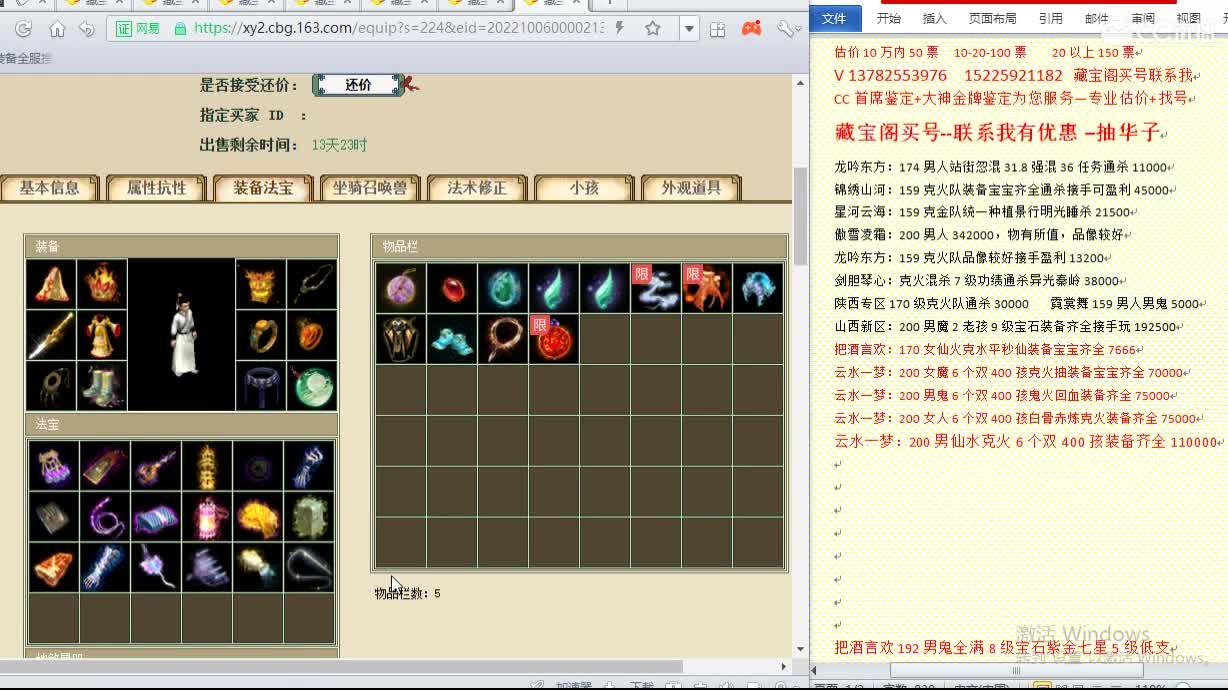1228x690 pixels.
Task: Open the 引用 ribbon tab in Word
Action: (1050, 18)
